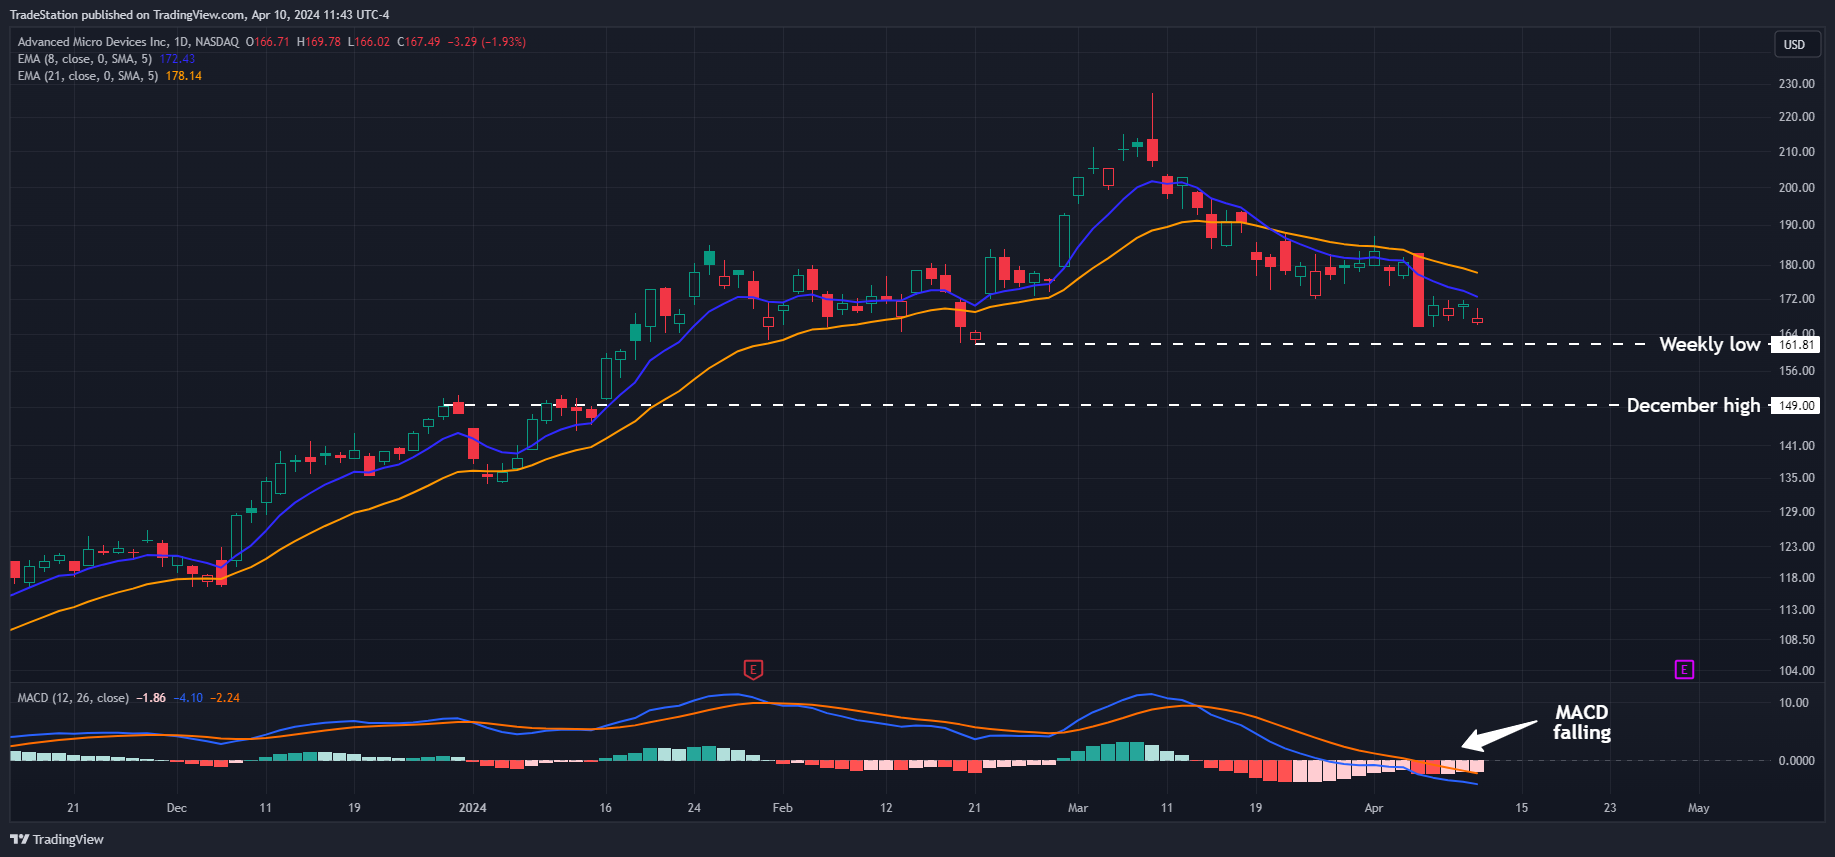This screenshot has width=1835, height=857.
Task: Click the 2024 date axis label
Action: 472,808
